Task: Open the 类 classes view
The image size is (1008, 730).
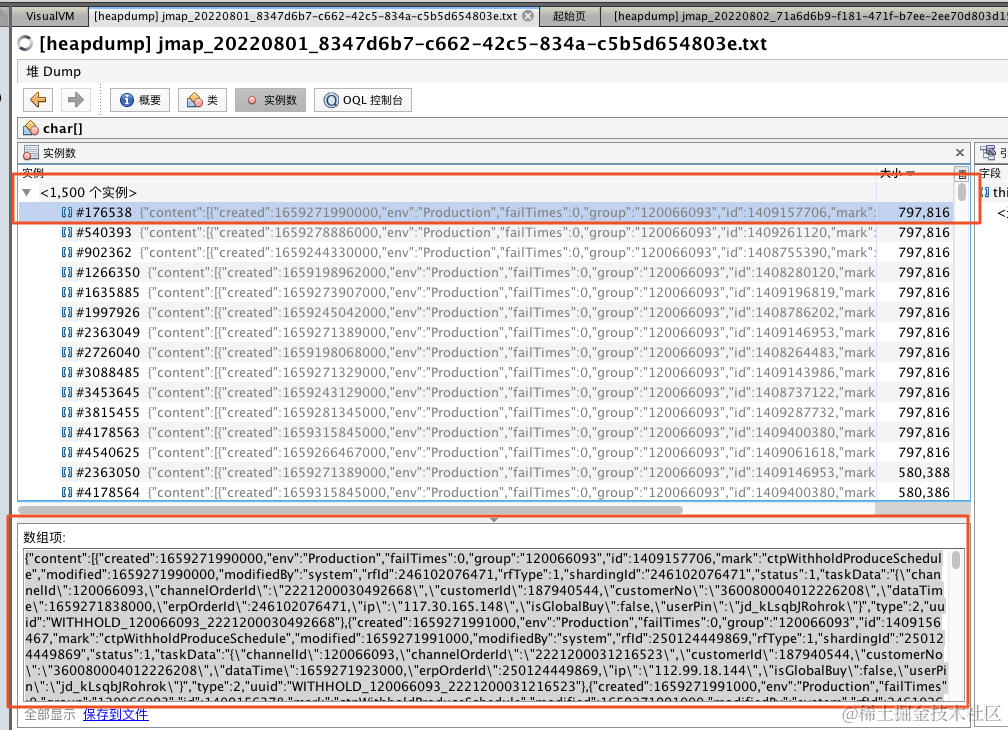Action: [x=202, y=100]
